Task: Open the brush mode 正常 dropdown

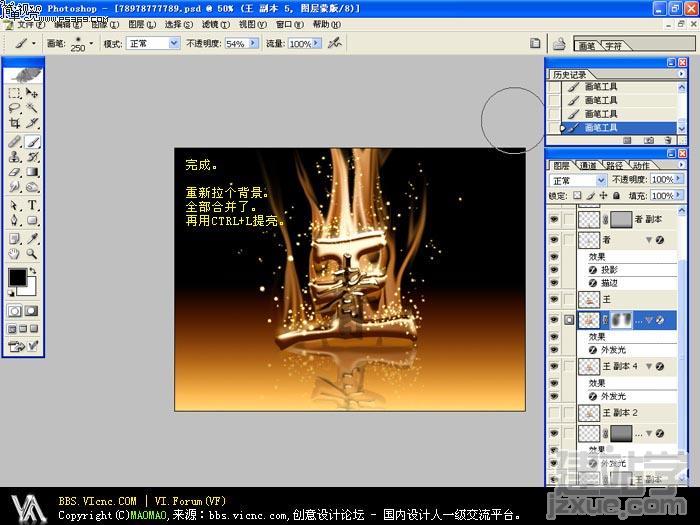Action: tap(174, 43)
